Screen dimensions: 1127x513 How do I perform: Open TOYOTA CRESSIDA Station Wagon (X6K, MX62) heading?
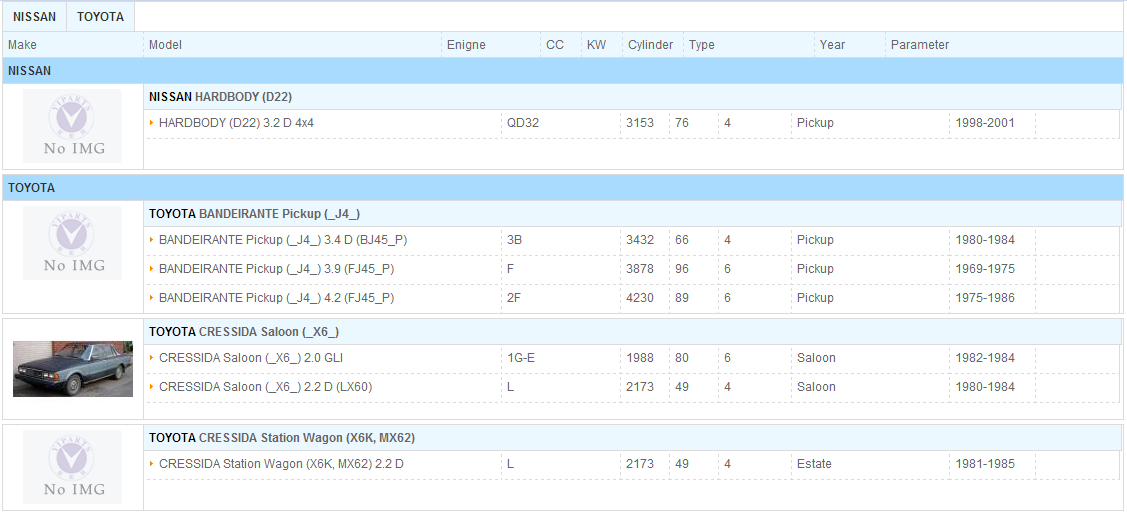click(x=282, y=438)
